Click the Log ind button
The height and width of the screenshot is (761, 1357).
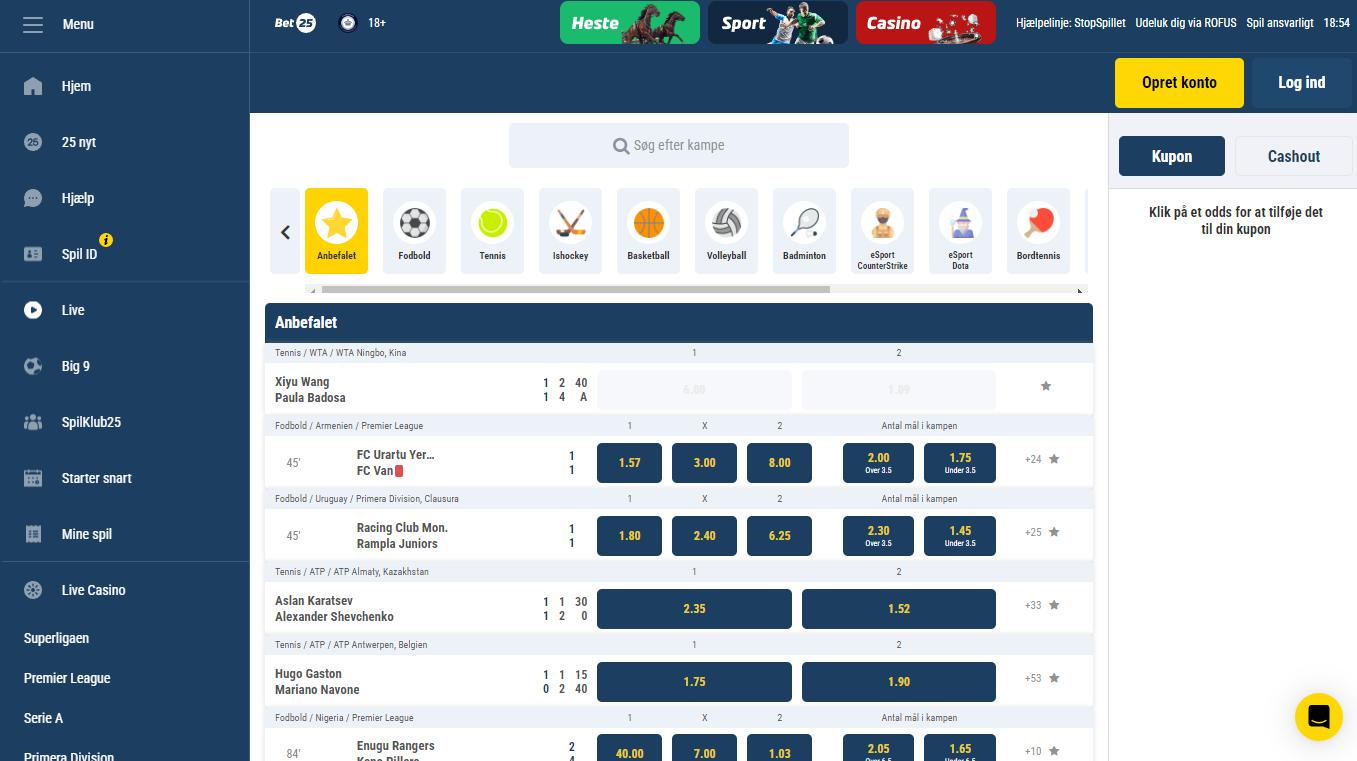coord(1301,83)
